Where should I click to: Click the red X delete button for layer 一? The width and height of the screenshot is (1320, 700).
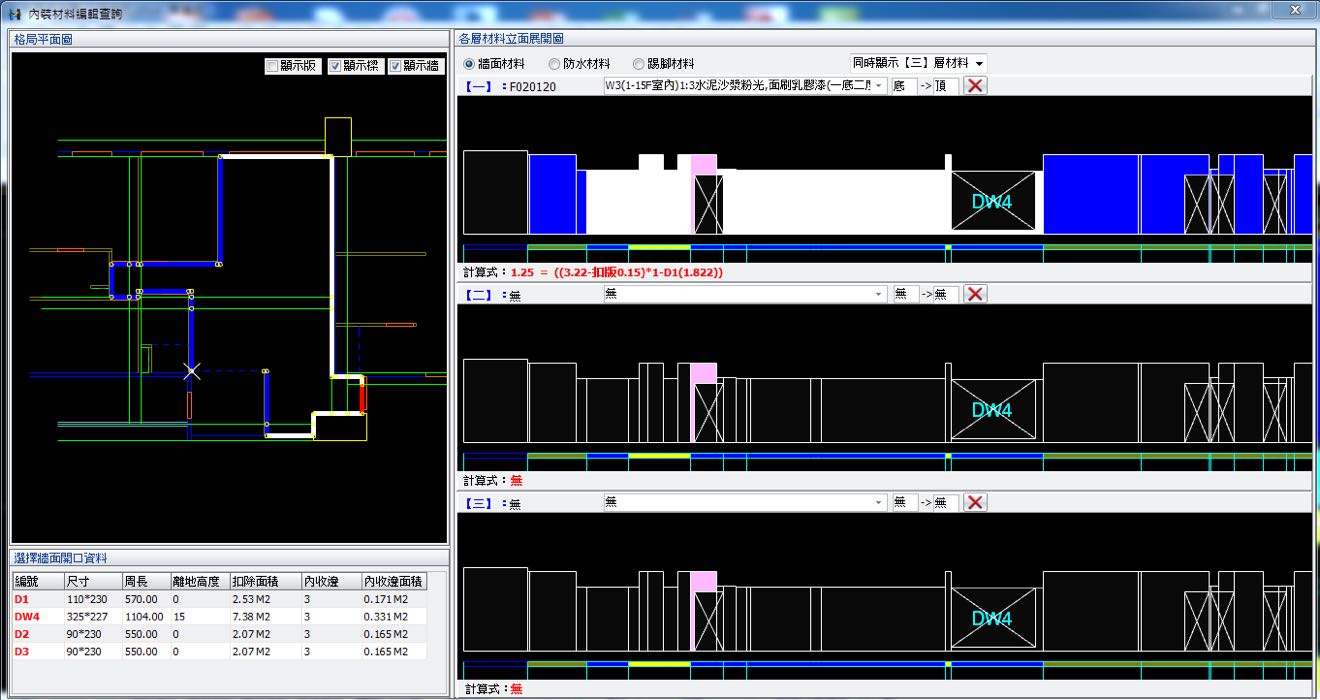point(975,86)
